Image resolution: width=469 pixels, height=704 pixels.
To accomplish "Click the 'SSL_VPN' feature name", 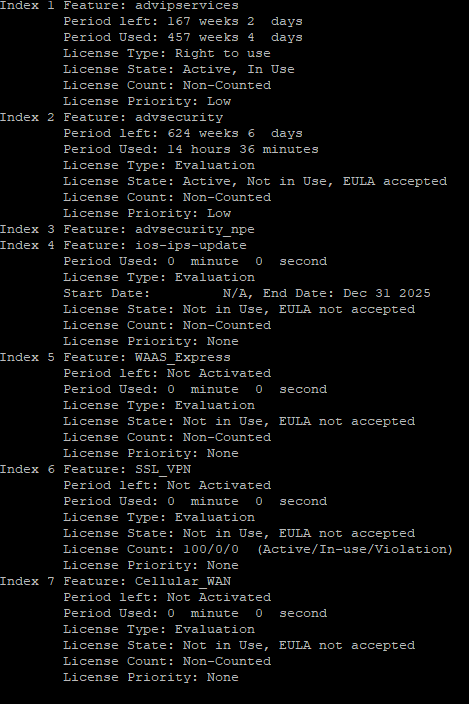I will [x=163, y=470].
